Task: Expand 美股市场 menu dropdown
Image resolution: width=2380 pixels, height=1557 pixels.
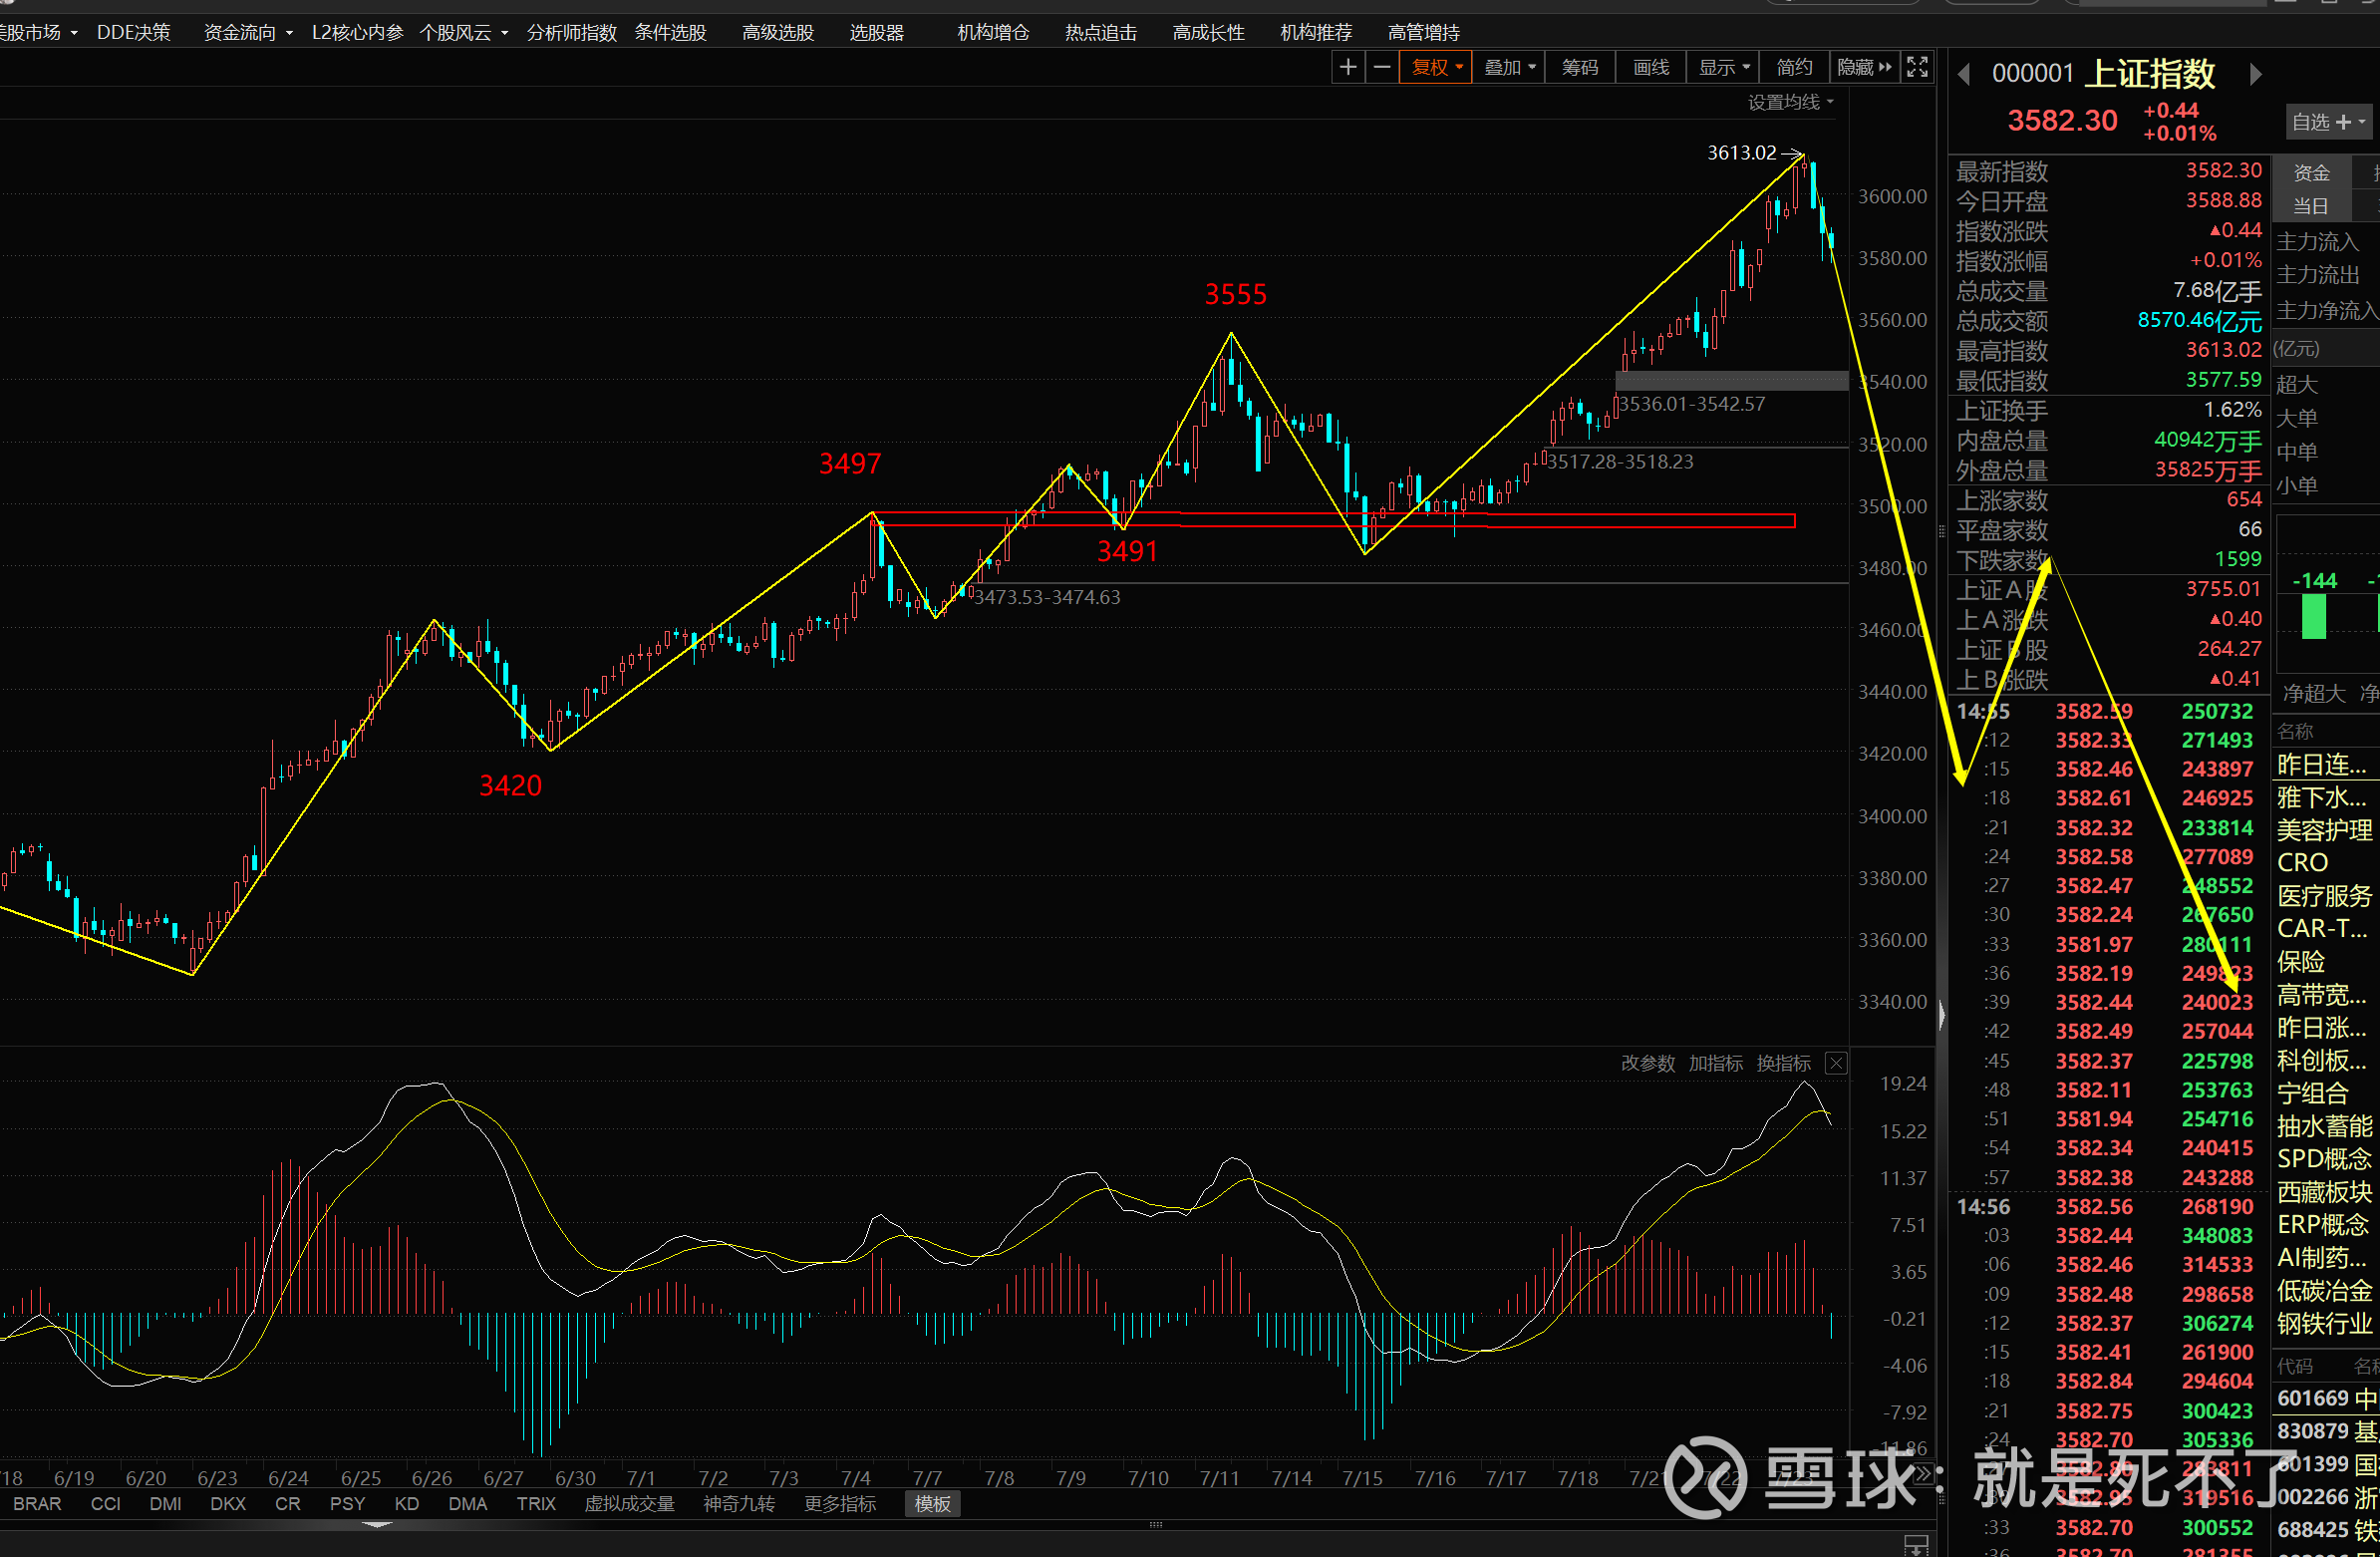Action: pos(38,32)
